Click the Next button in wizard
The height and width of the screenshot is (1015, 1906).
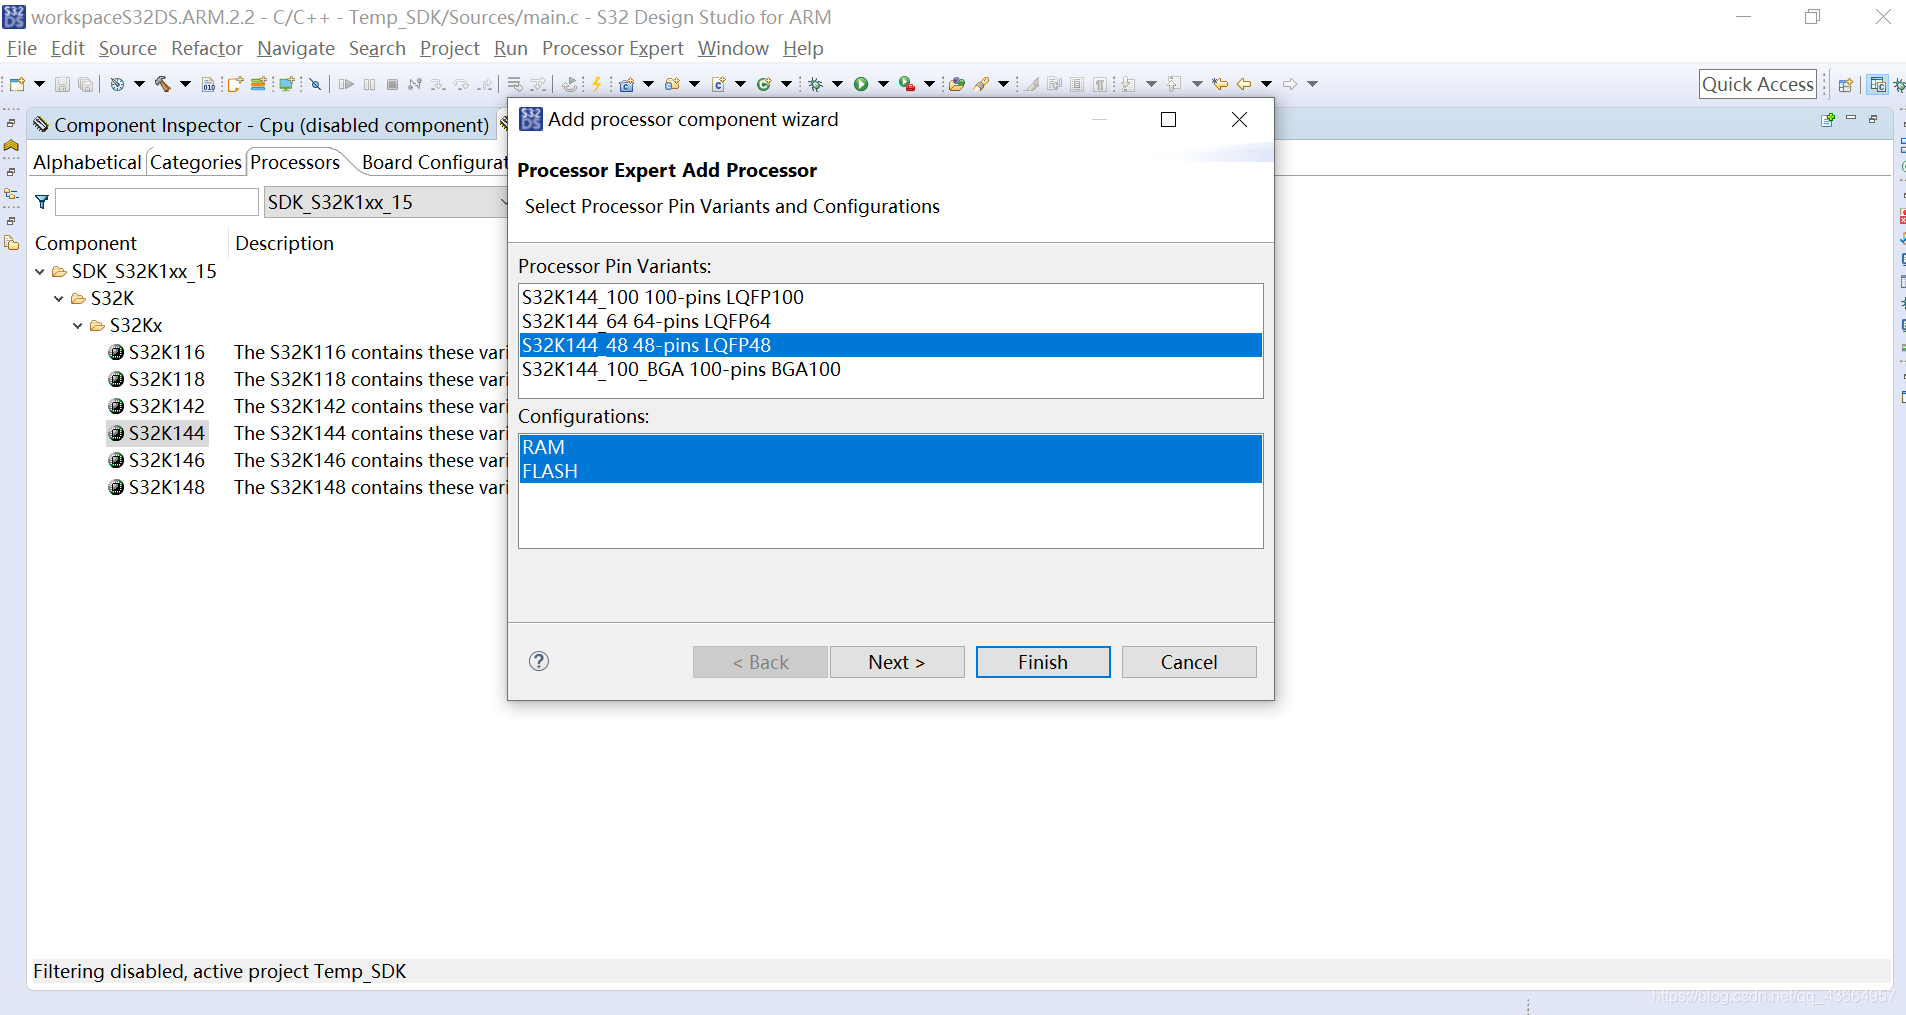(897, 662)
